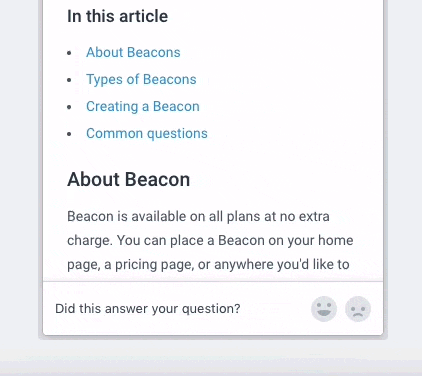This screenshot has width=422, height=376.
Task: Click the 'Did this answer your question?' text
Action: tap(148, 309)
